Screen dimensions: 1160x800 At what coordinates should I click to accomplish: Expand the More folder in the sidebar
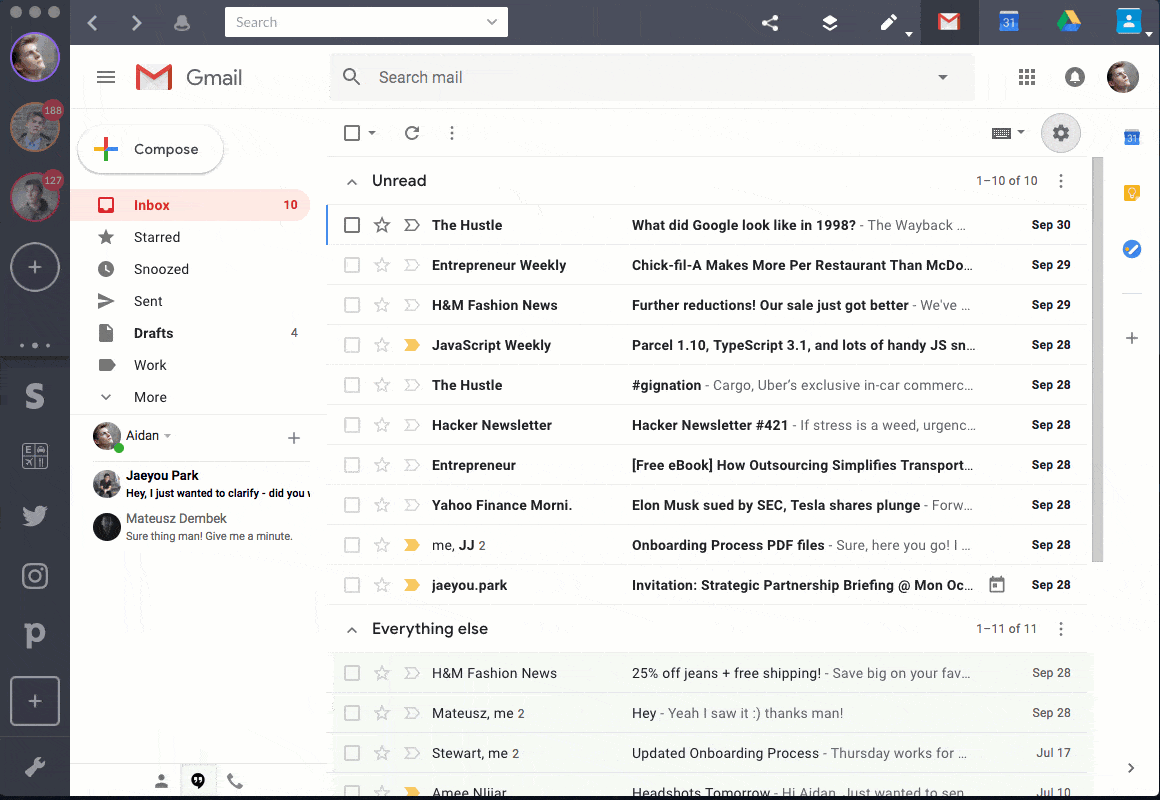coord(148,397)
